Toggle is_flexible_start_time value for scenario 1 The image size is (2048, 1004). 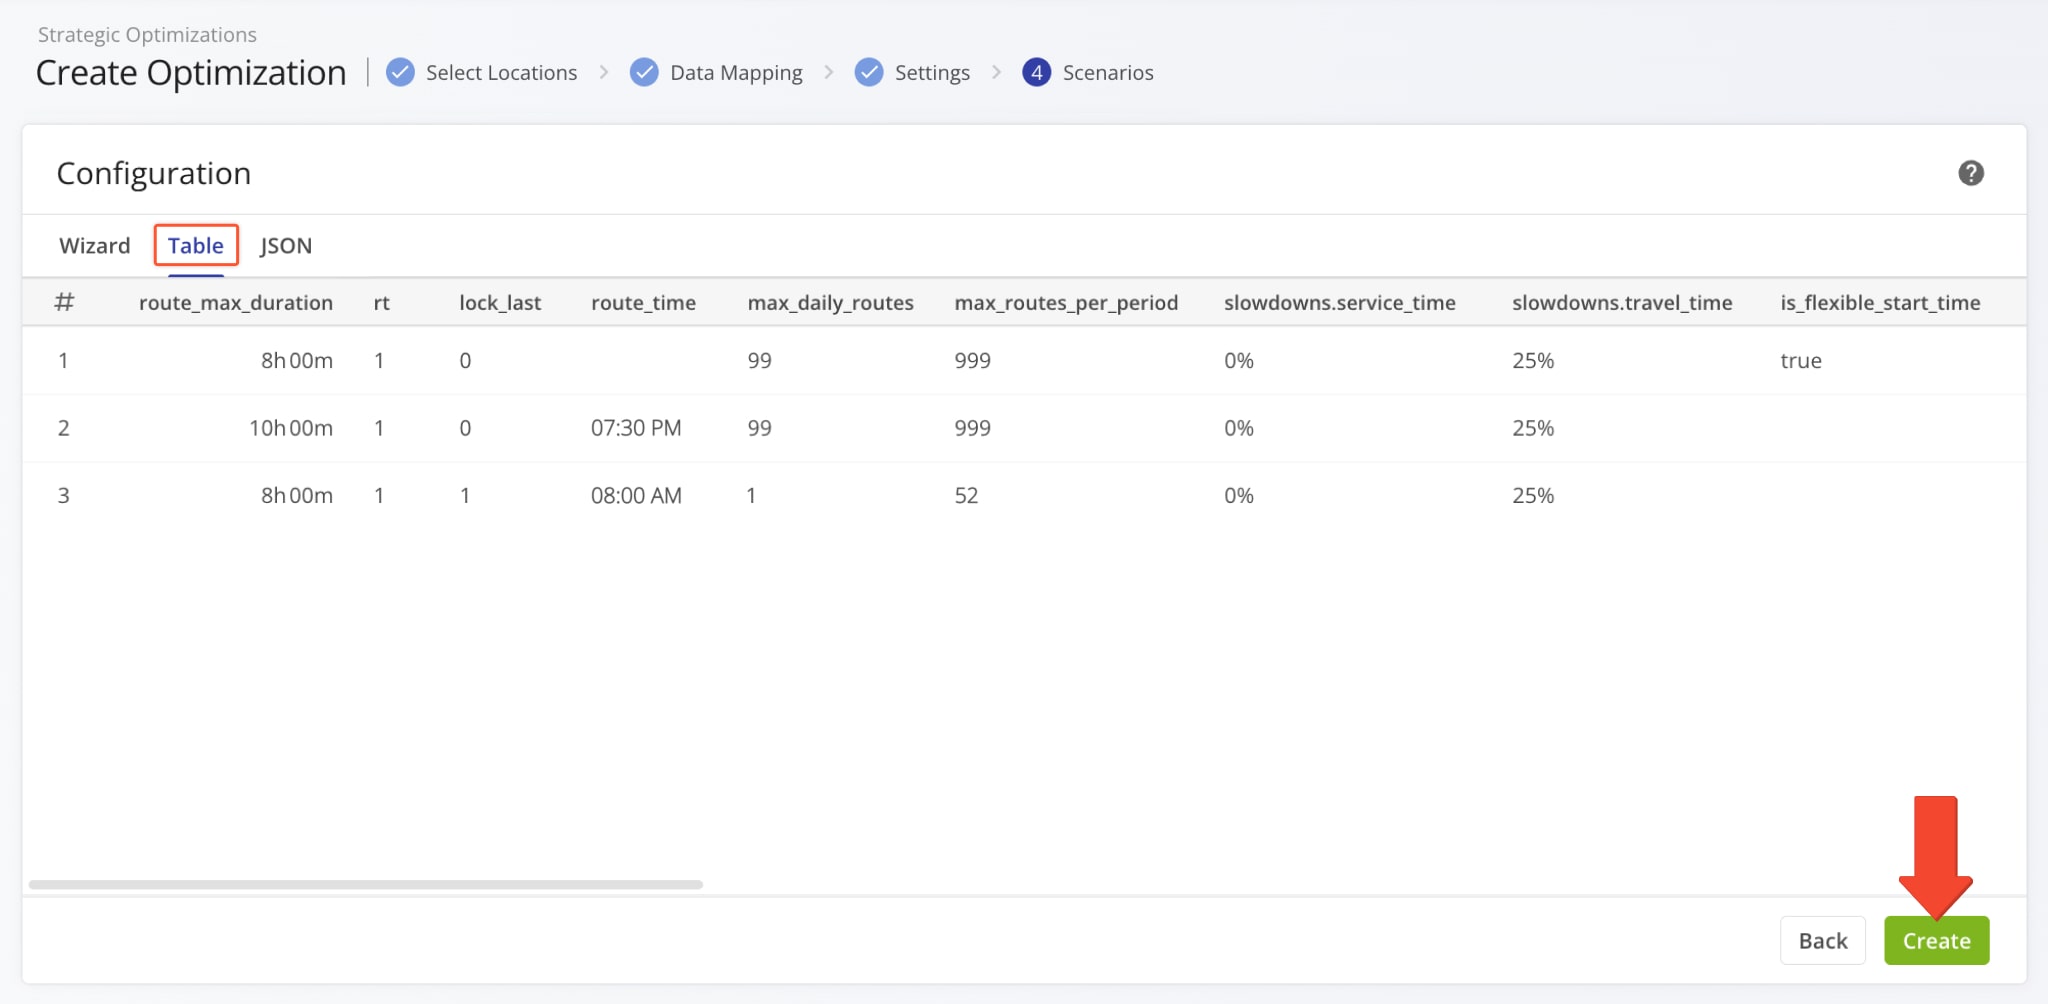click(1801, 361)
